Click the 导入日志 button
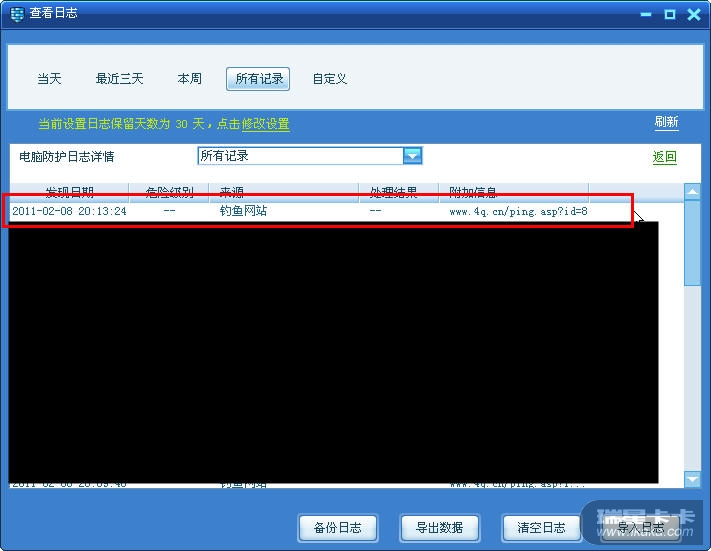Viewport: 711px width, 551px height. pos(640,528)
